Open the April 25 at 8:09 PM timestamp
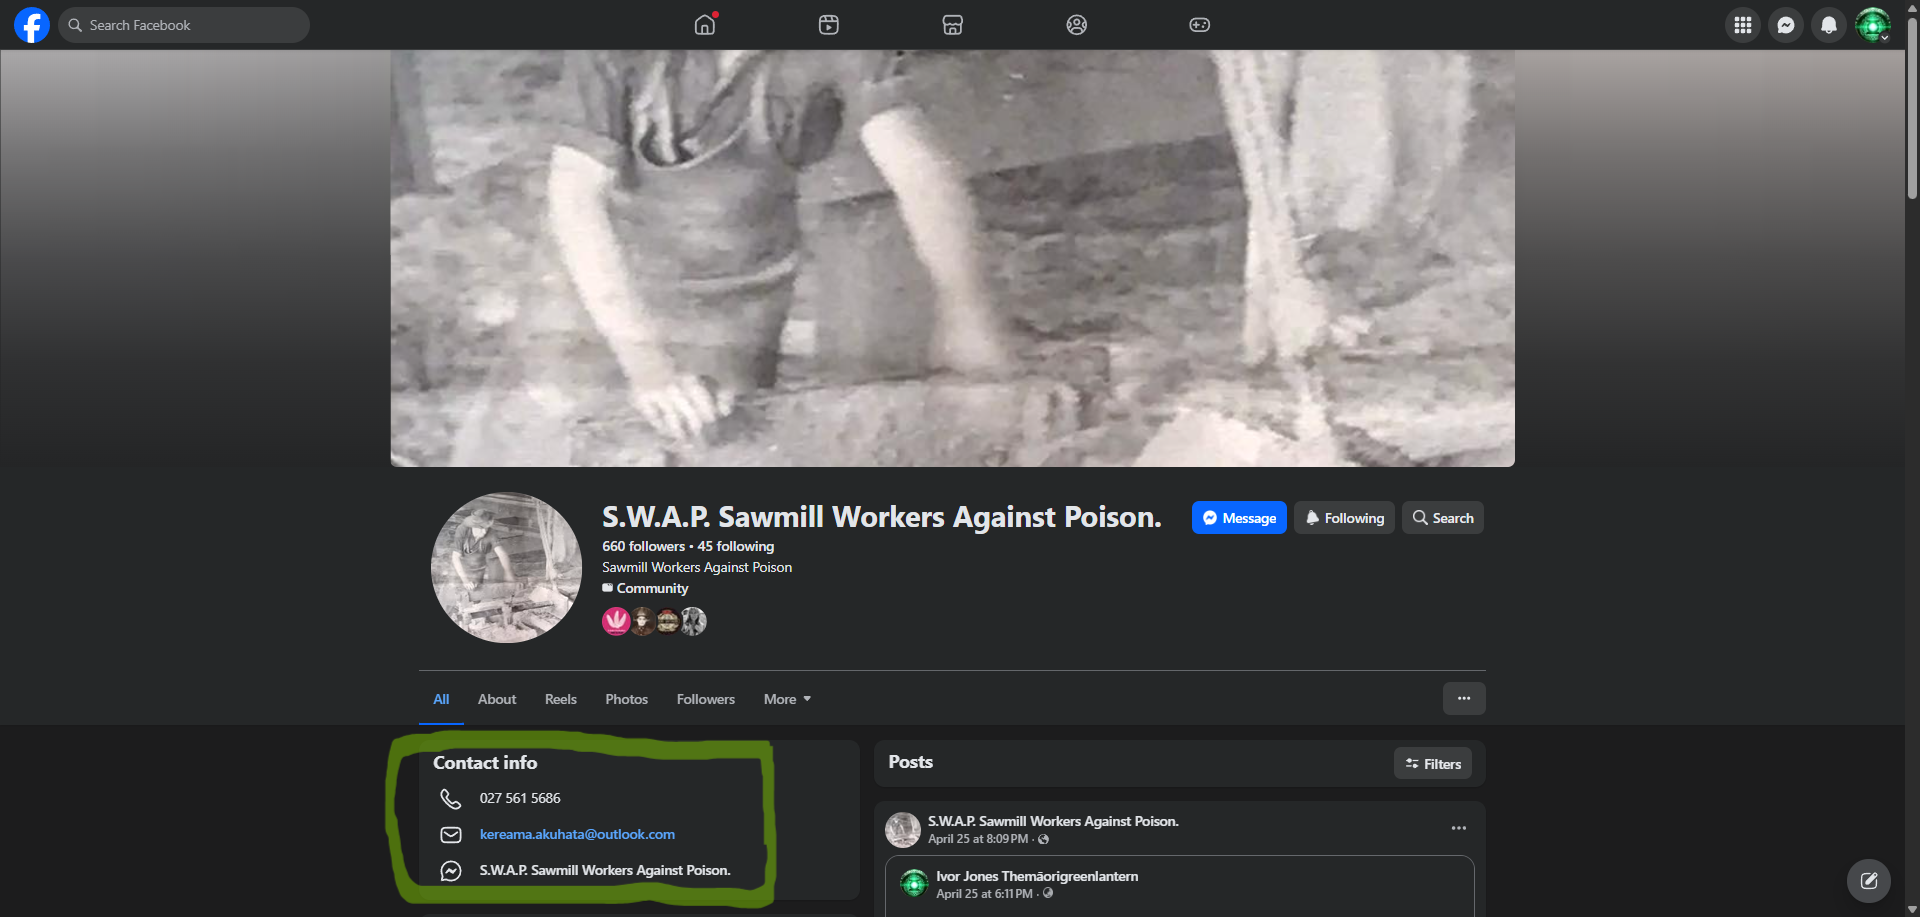Viewport: 1920px width, 917px height. point(978,839)
